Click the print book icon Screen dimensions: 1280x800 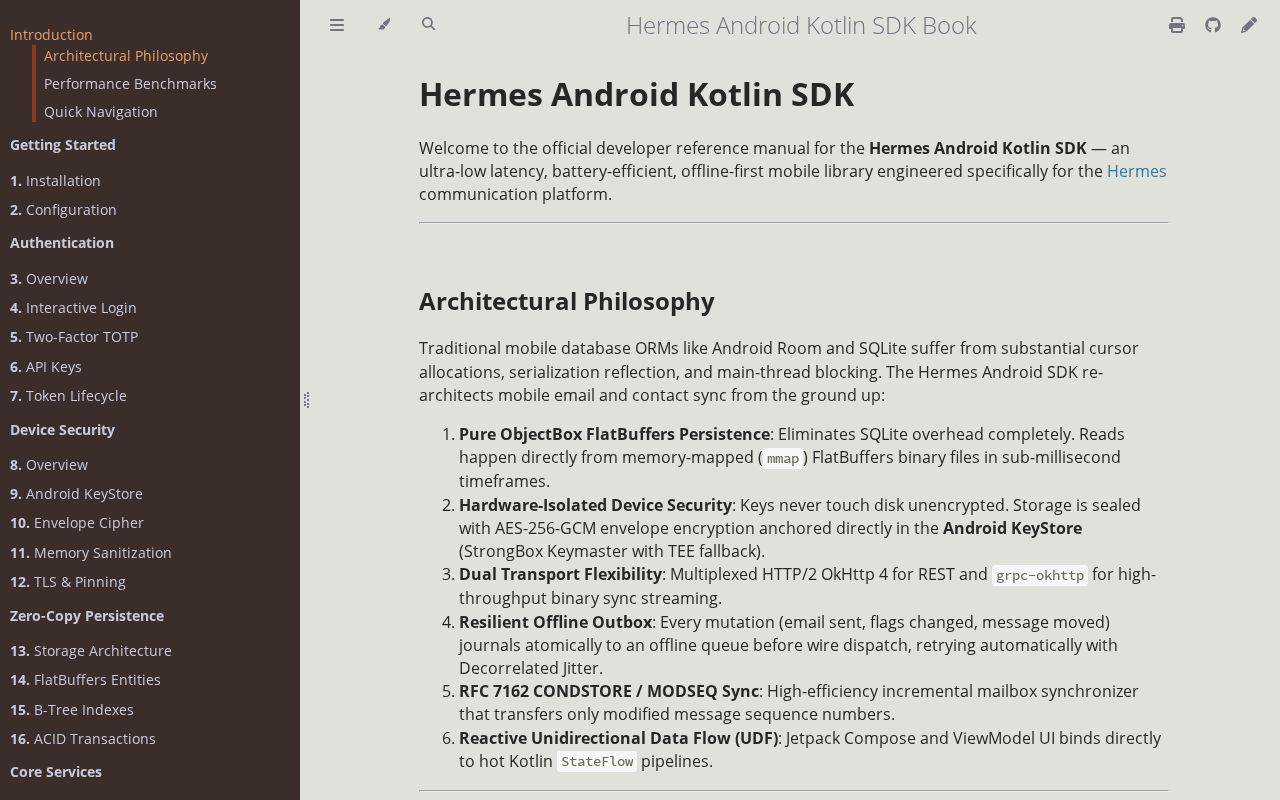(1177, 25)
